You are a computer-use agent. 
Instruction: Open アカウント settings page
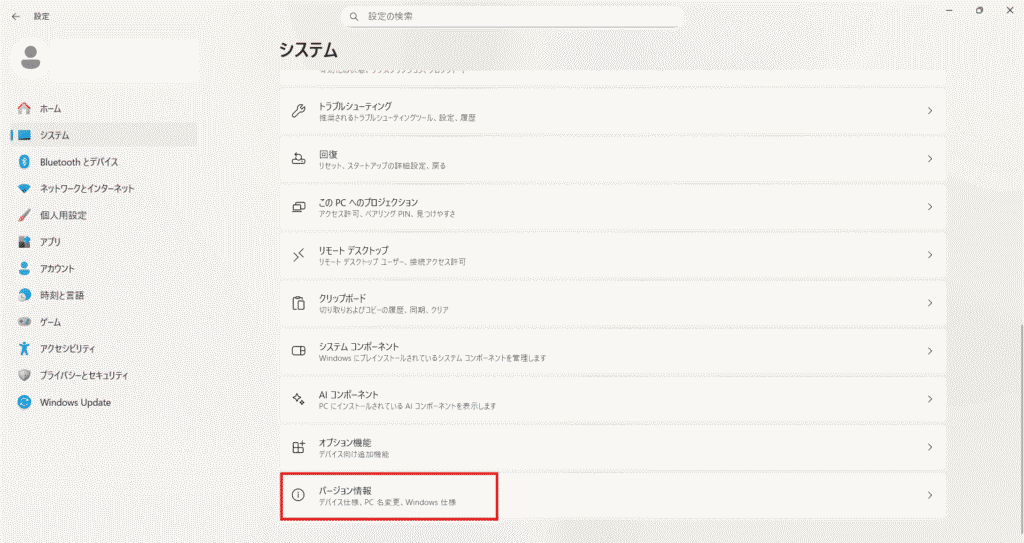[104, 269]
